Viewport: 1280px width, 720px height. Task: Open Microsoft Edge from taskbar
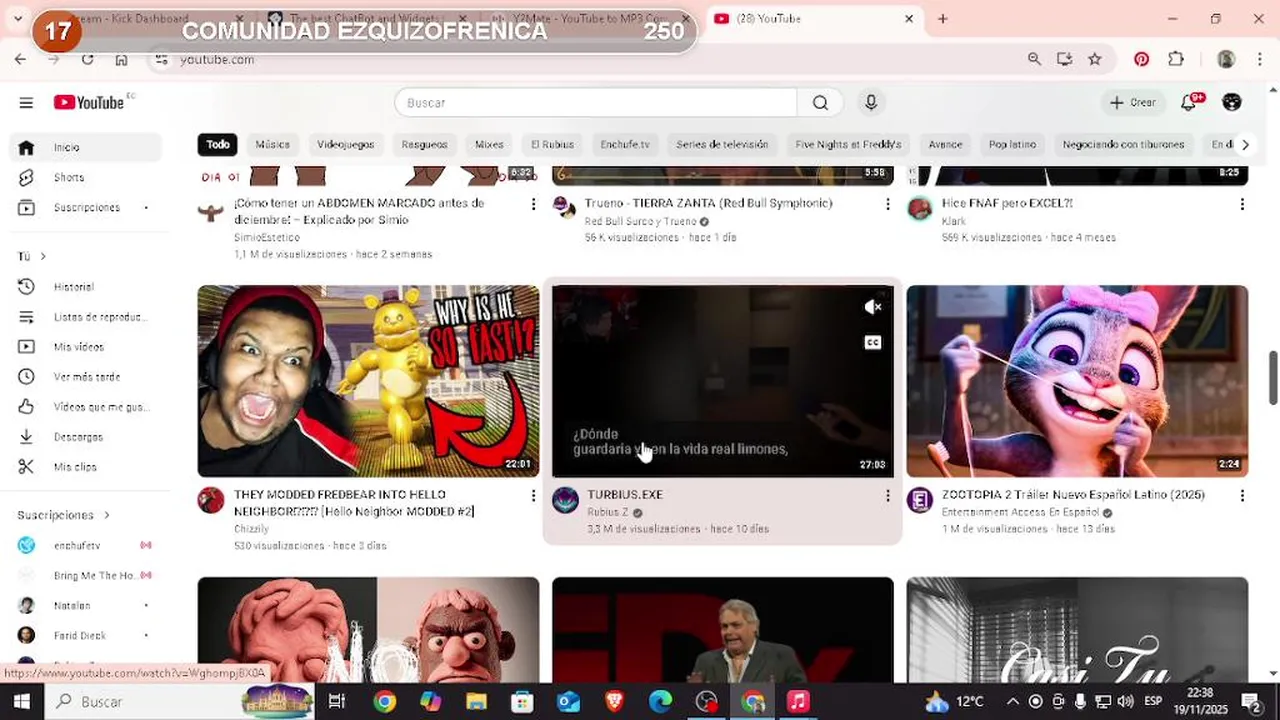tap(660, 701)
